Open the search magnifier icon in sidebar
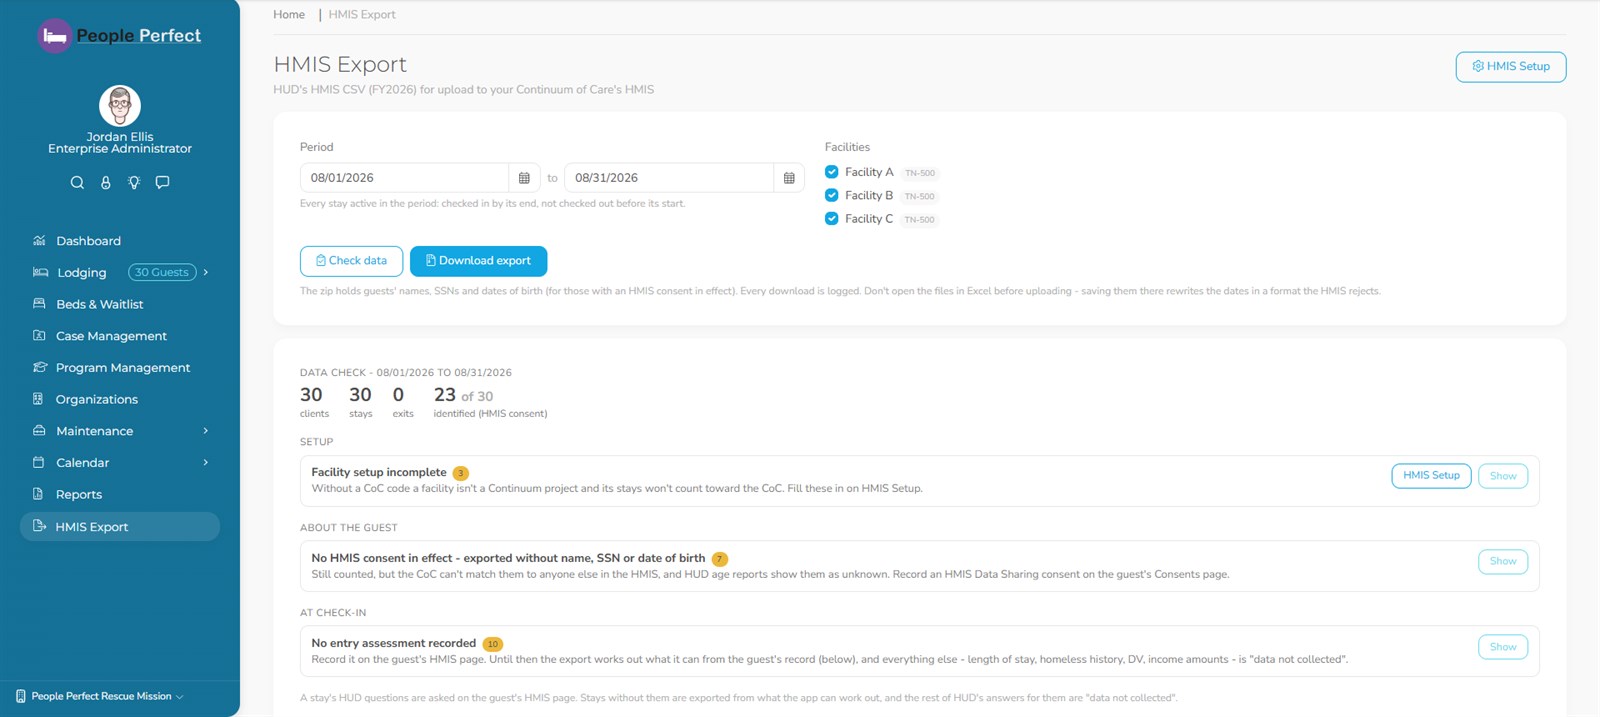Viewport: 1600px width, 717px height. click(77, 182)
